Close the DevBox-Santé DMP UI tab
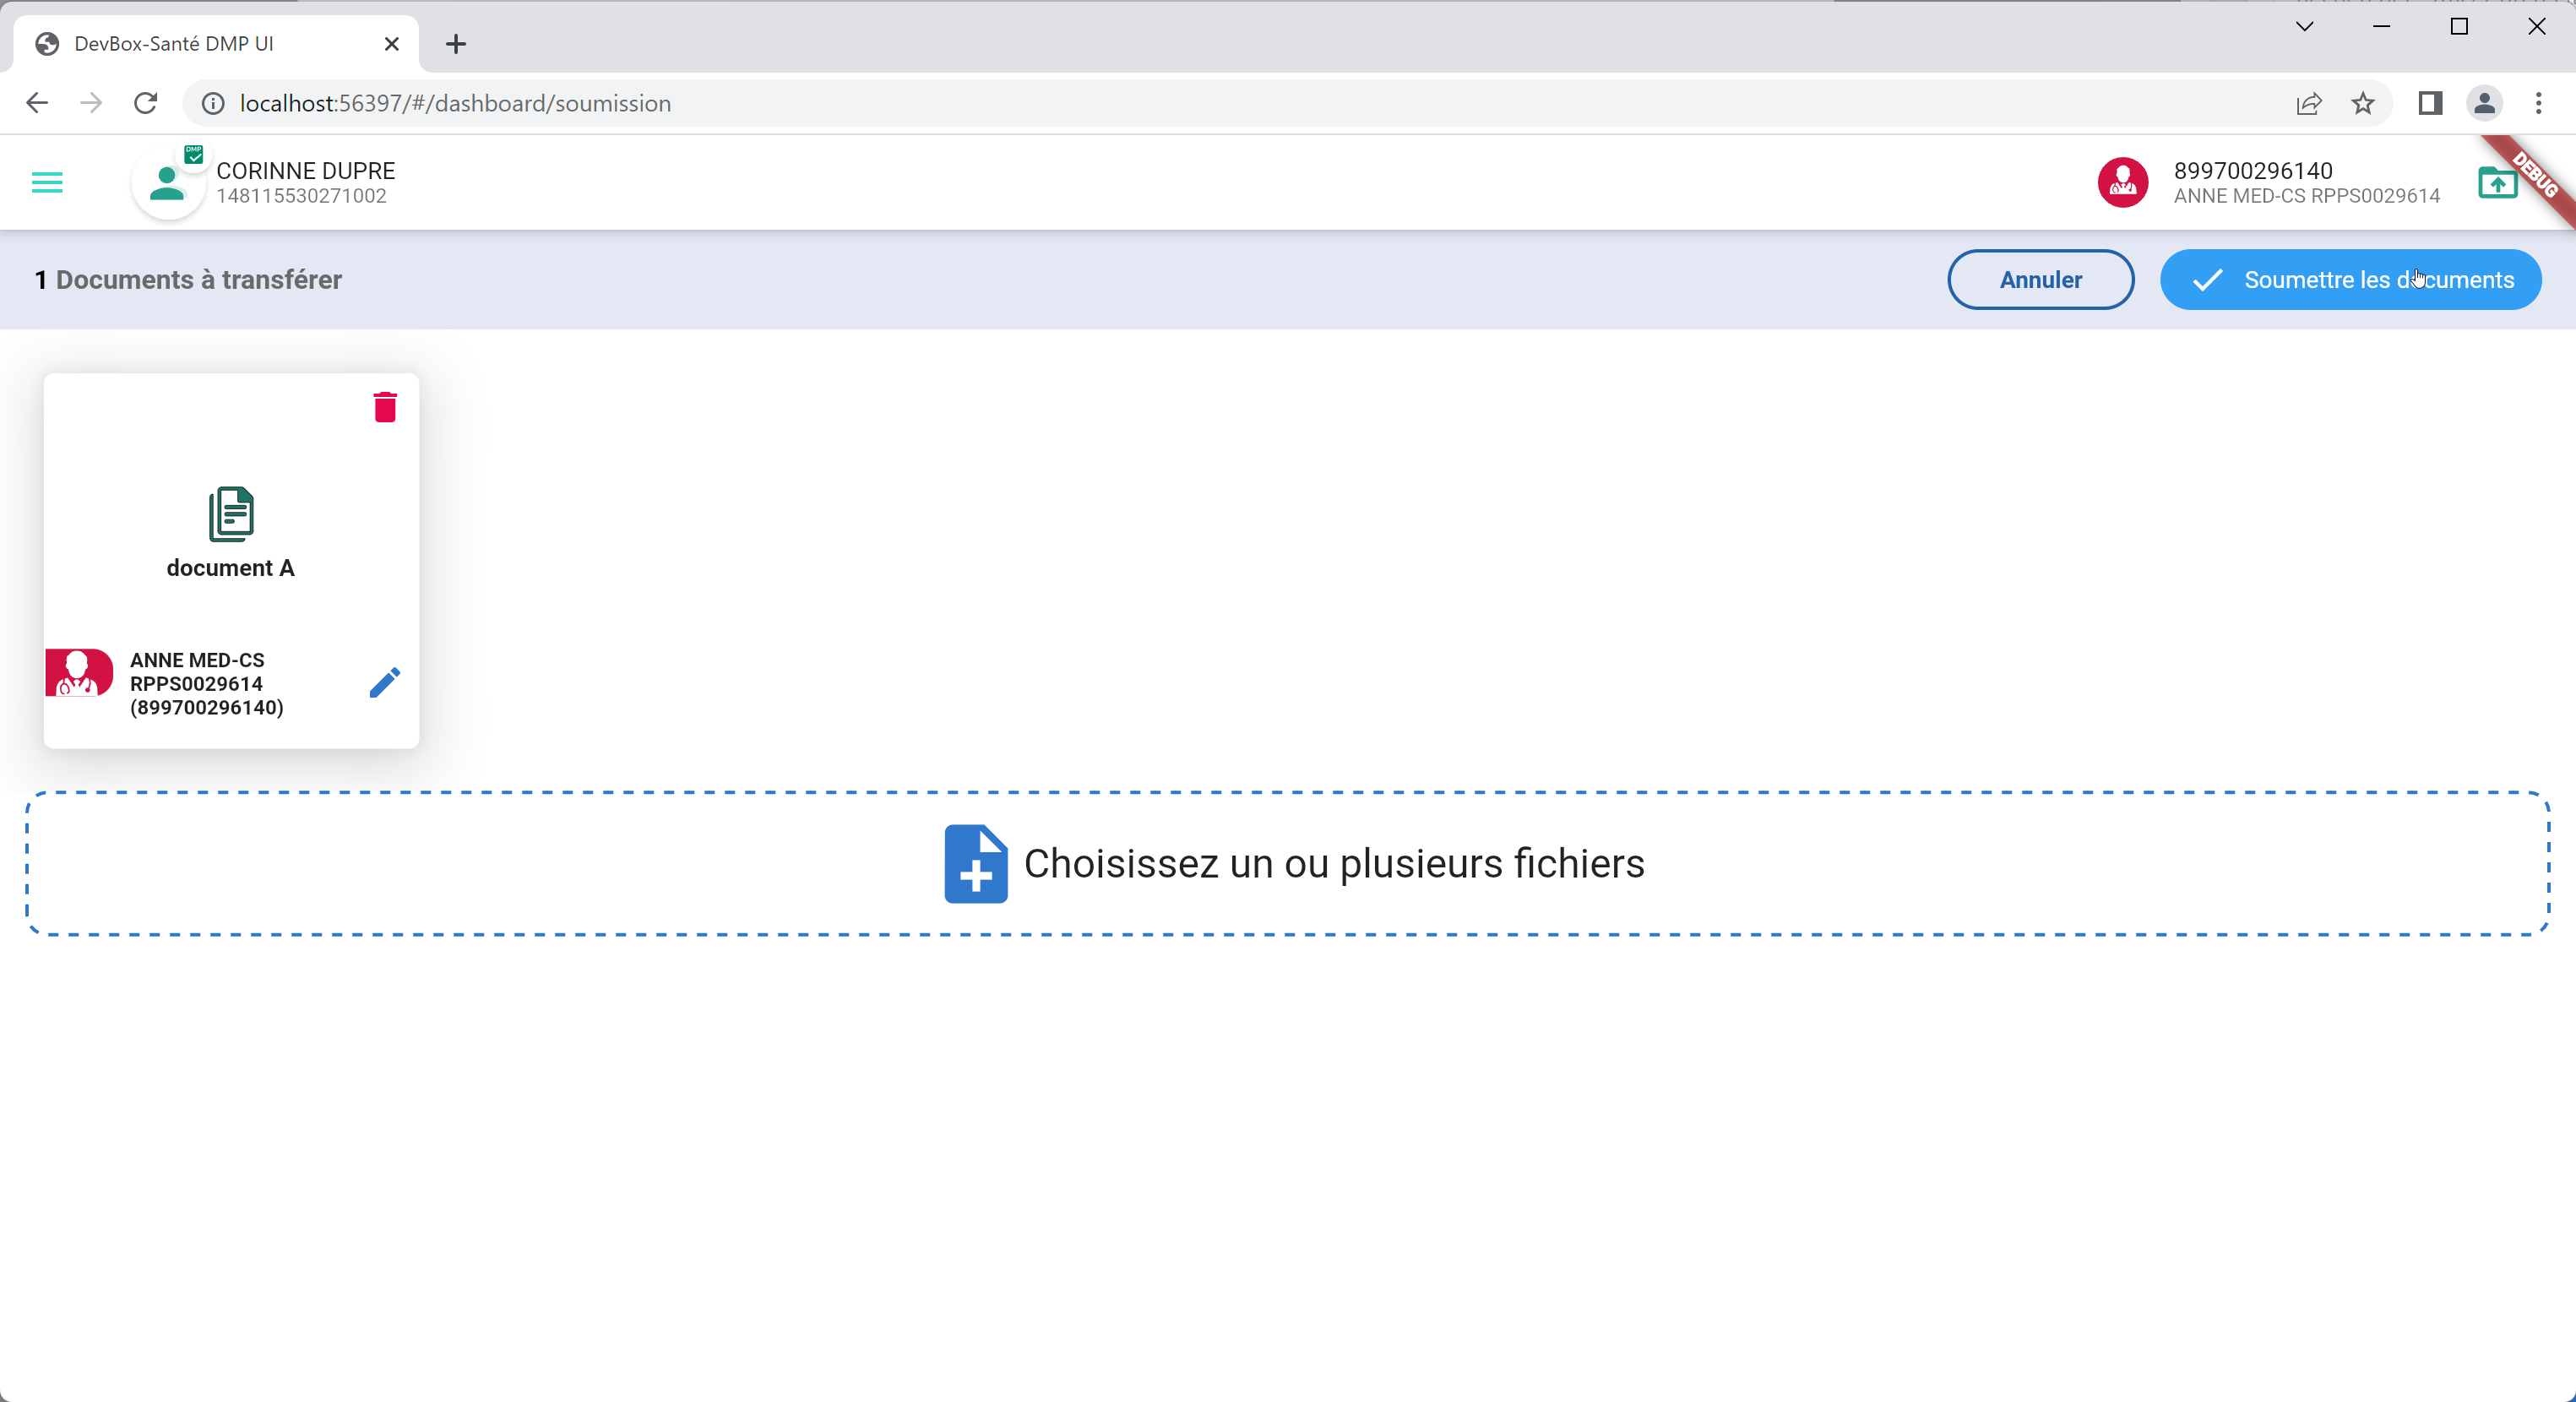 pyautogui.click(x=392, y=44)
